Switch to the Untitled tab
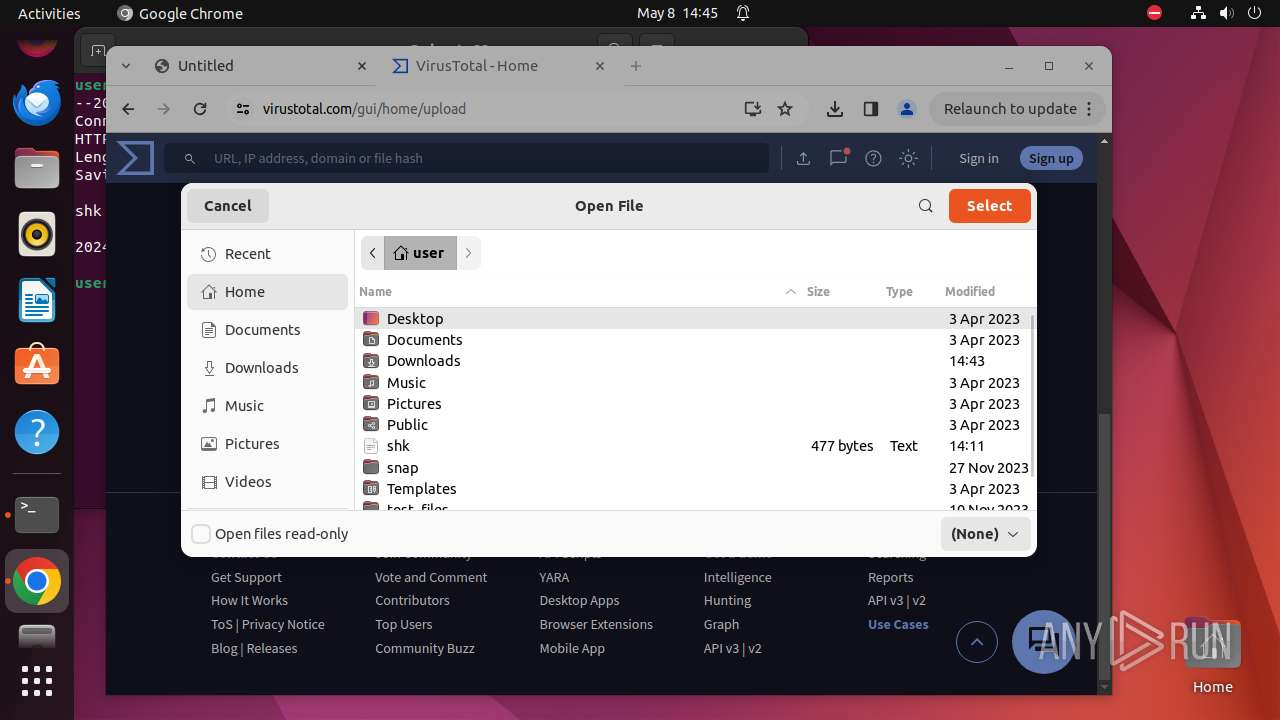1280x720 pixels. pyautogui.click(x=262, y=66)
